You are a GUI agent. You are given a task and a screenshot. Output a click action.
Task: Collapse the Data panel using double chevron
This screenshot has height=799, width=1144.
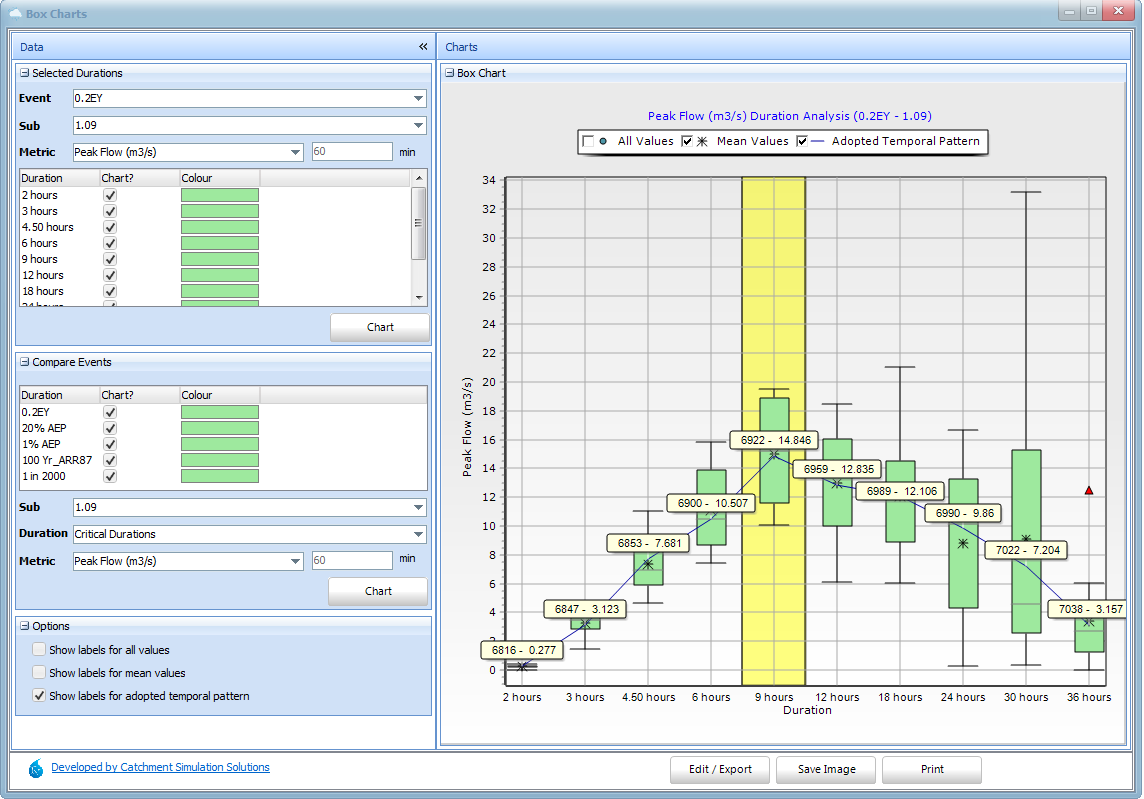(423, 47)
